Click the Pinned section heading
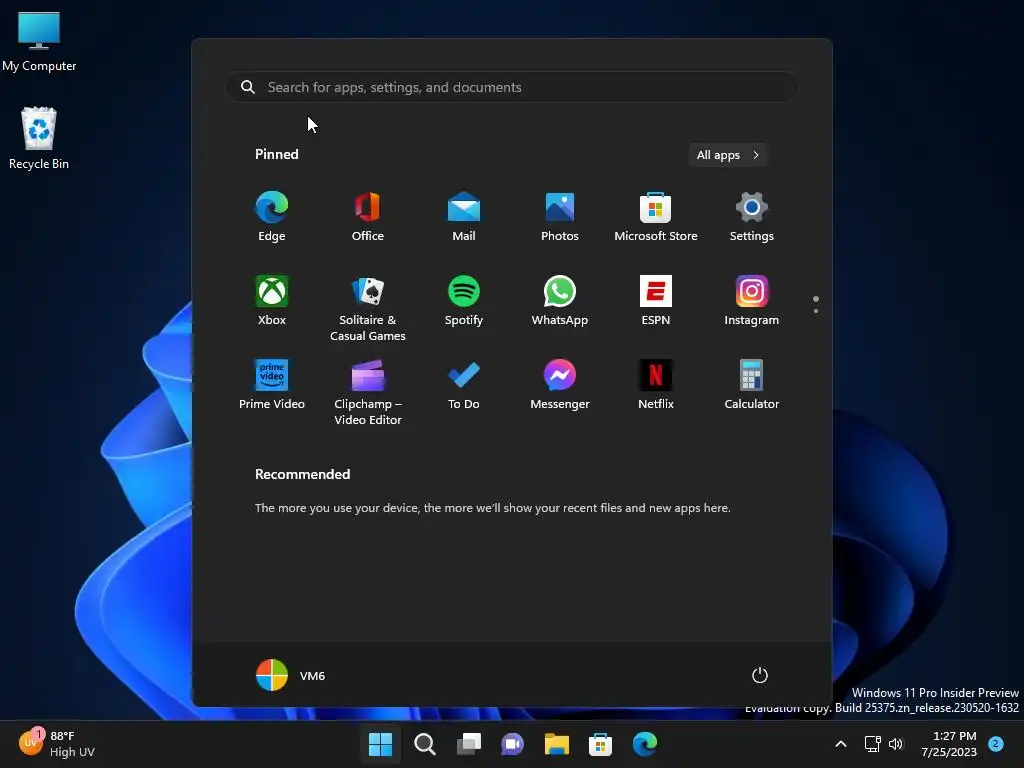 tap(277, 154)
